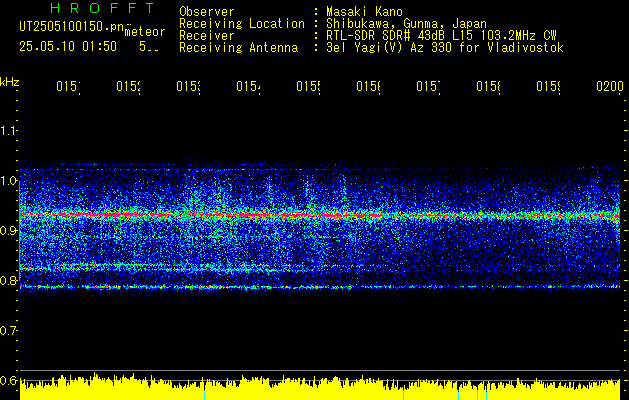
Task: Click time marker 0200
Action: (x=610, y=86)
